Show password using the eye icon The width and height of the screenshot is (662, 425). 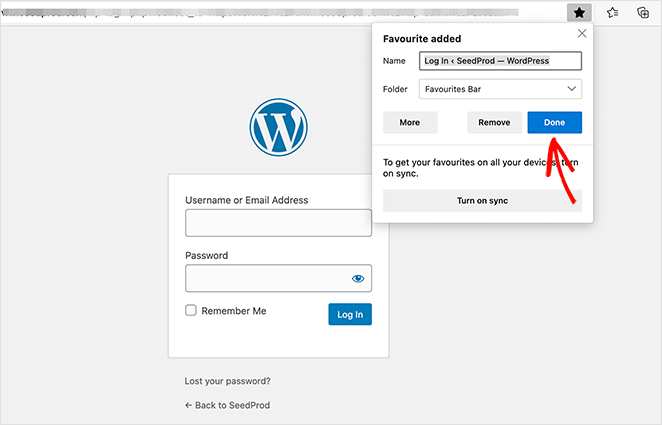click(358, 279)
